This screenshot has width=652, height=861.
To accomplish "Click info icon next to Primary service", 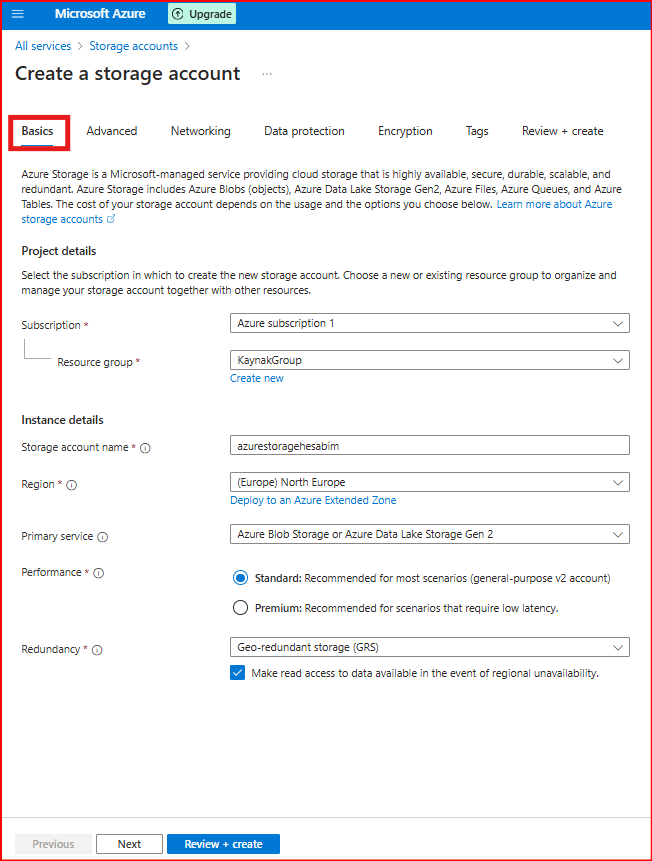I will coord(103,537).
